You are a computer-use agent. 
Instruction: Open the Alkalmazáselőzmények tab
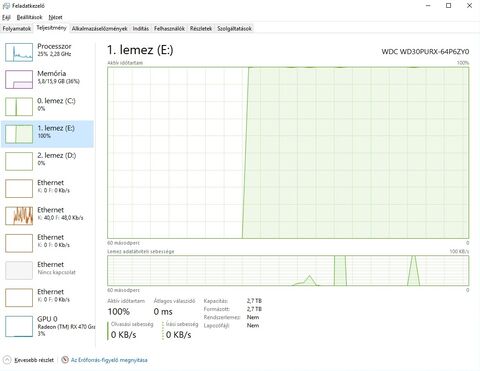click(99, 29)
